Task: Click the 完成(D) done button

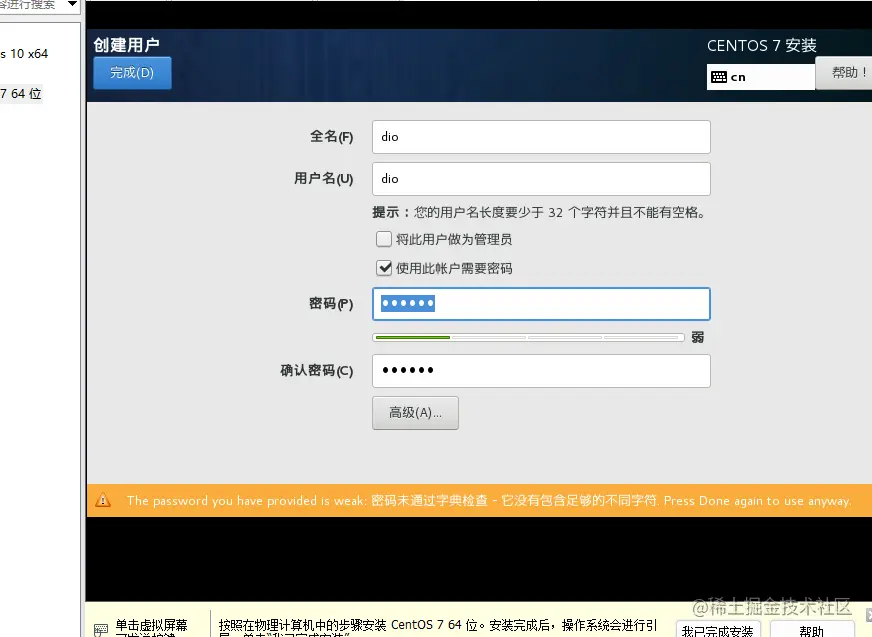Action: tap(132, 73)
